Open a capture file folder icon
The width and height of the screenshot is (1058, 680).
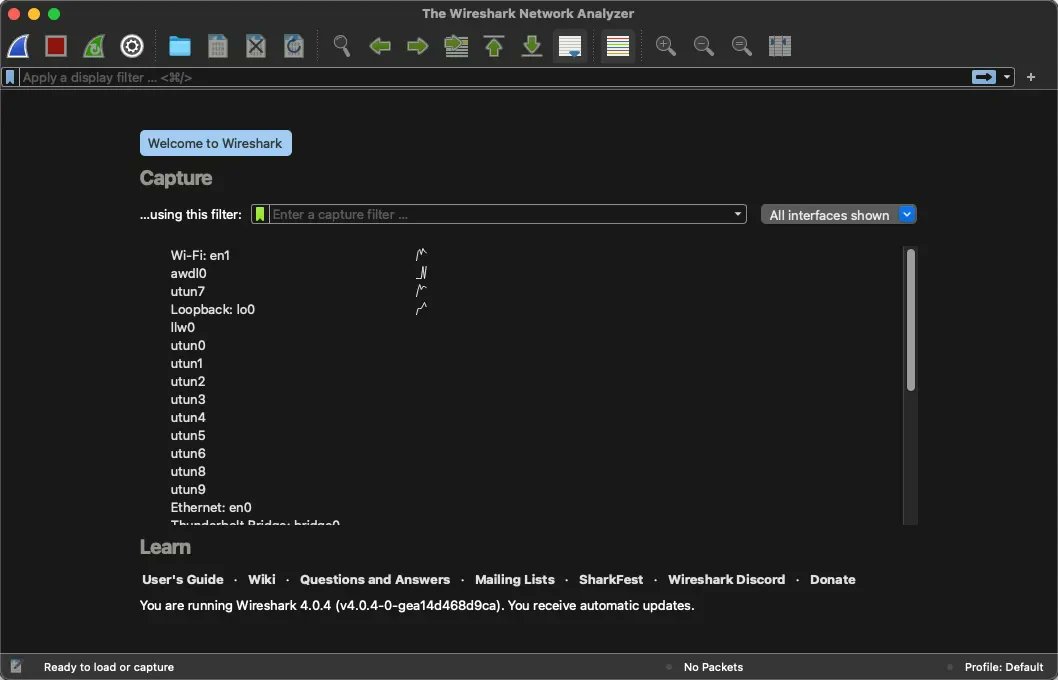(179, 46)
